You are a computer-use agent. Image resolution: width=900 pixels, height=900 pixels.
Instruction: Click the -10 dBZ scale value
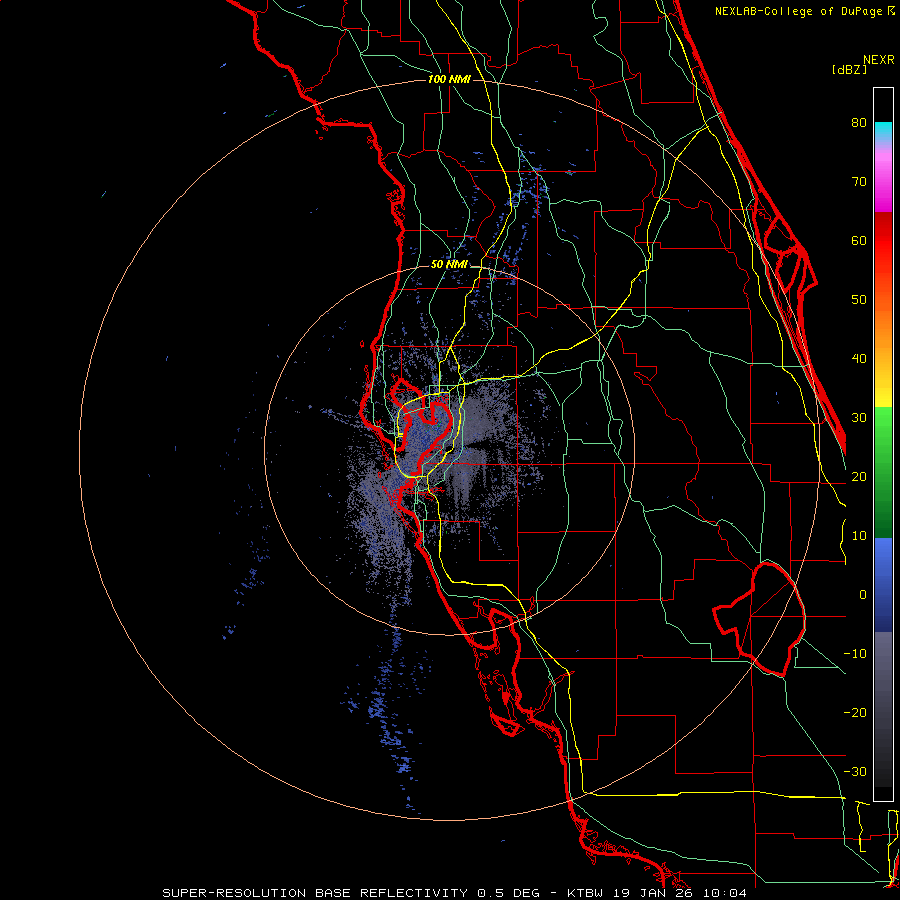[855, 653]
